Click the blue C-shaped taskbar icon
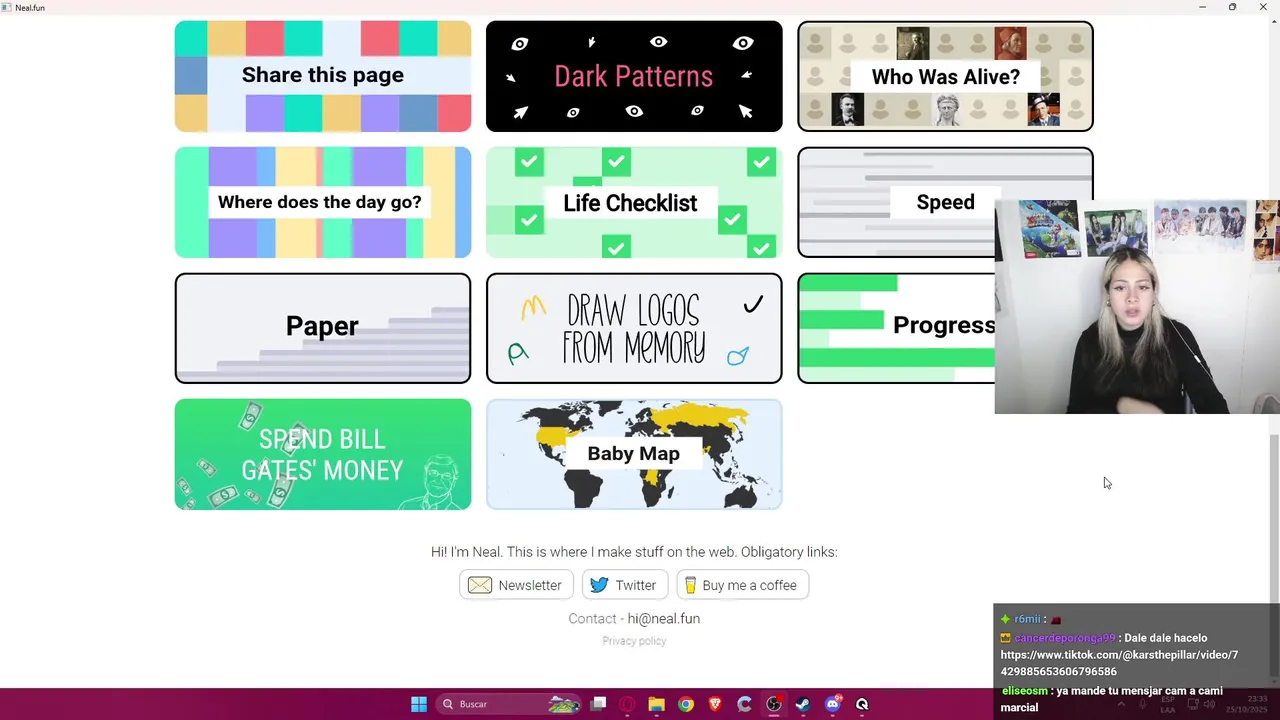Viewport: 1280px width, 720px height. pos(744,704)
